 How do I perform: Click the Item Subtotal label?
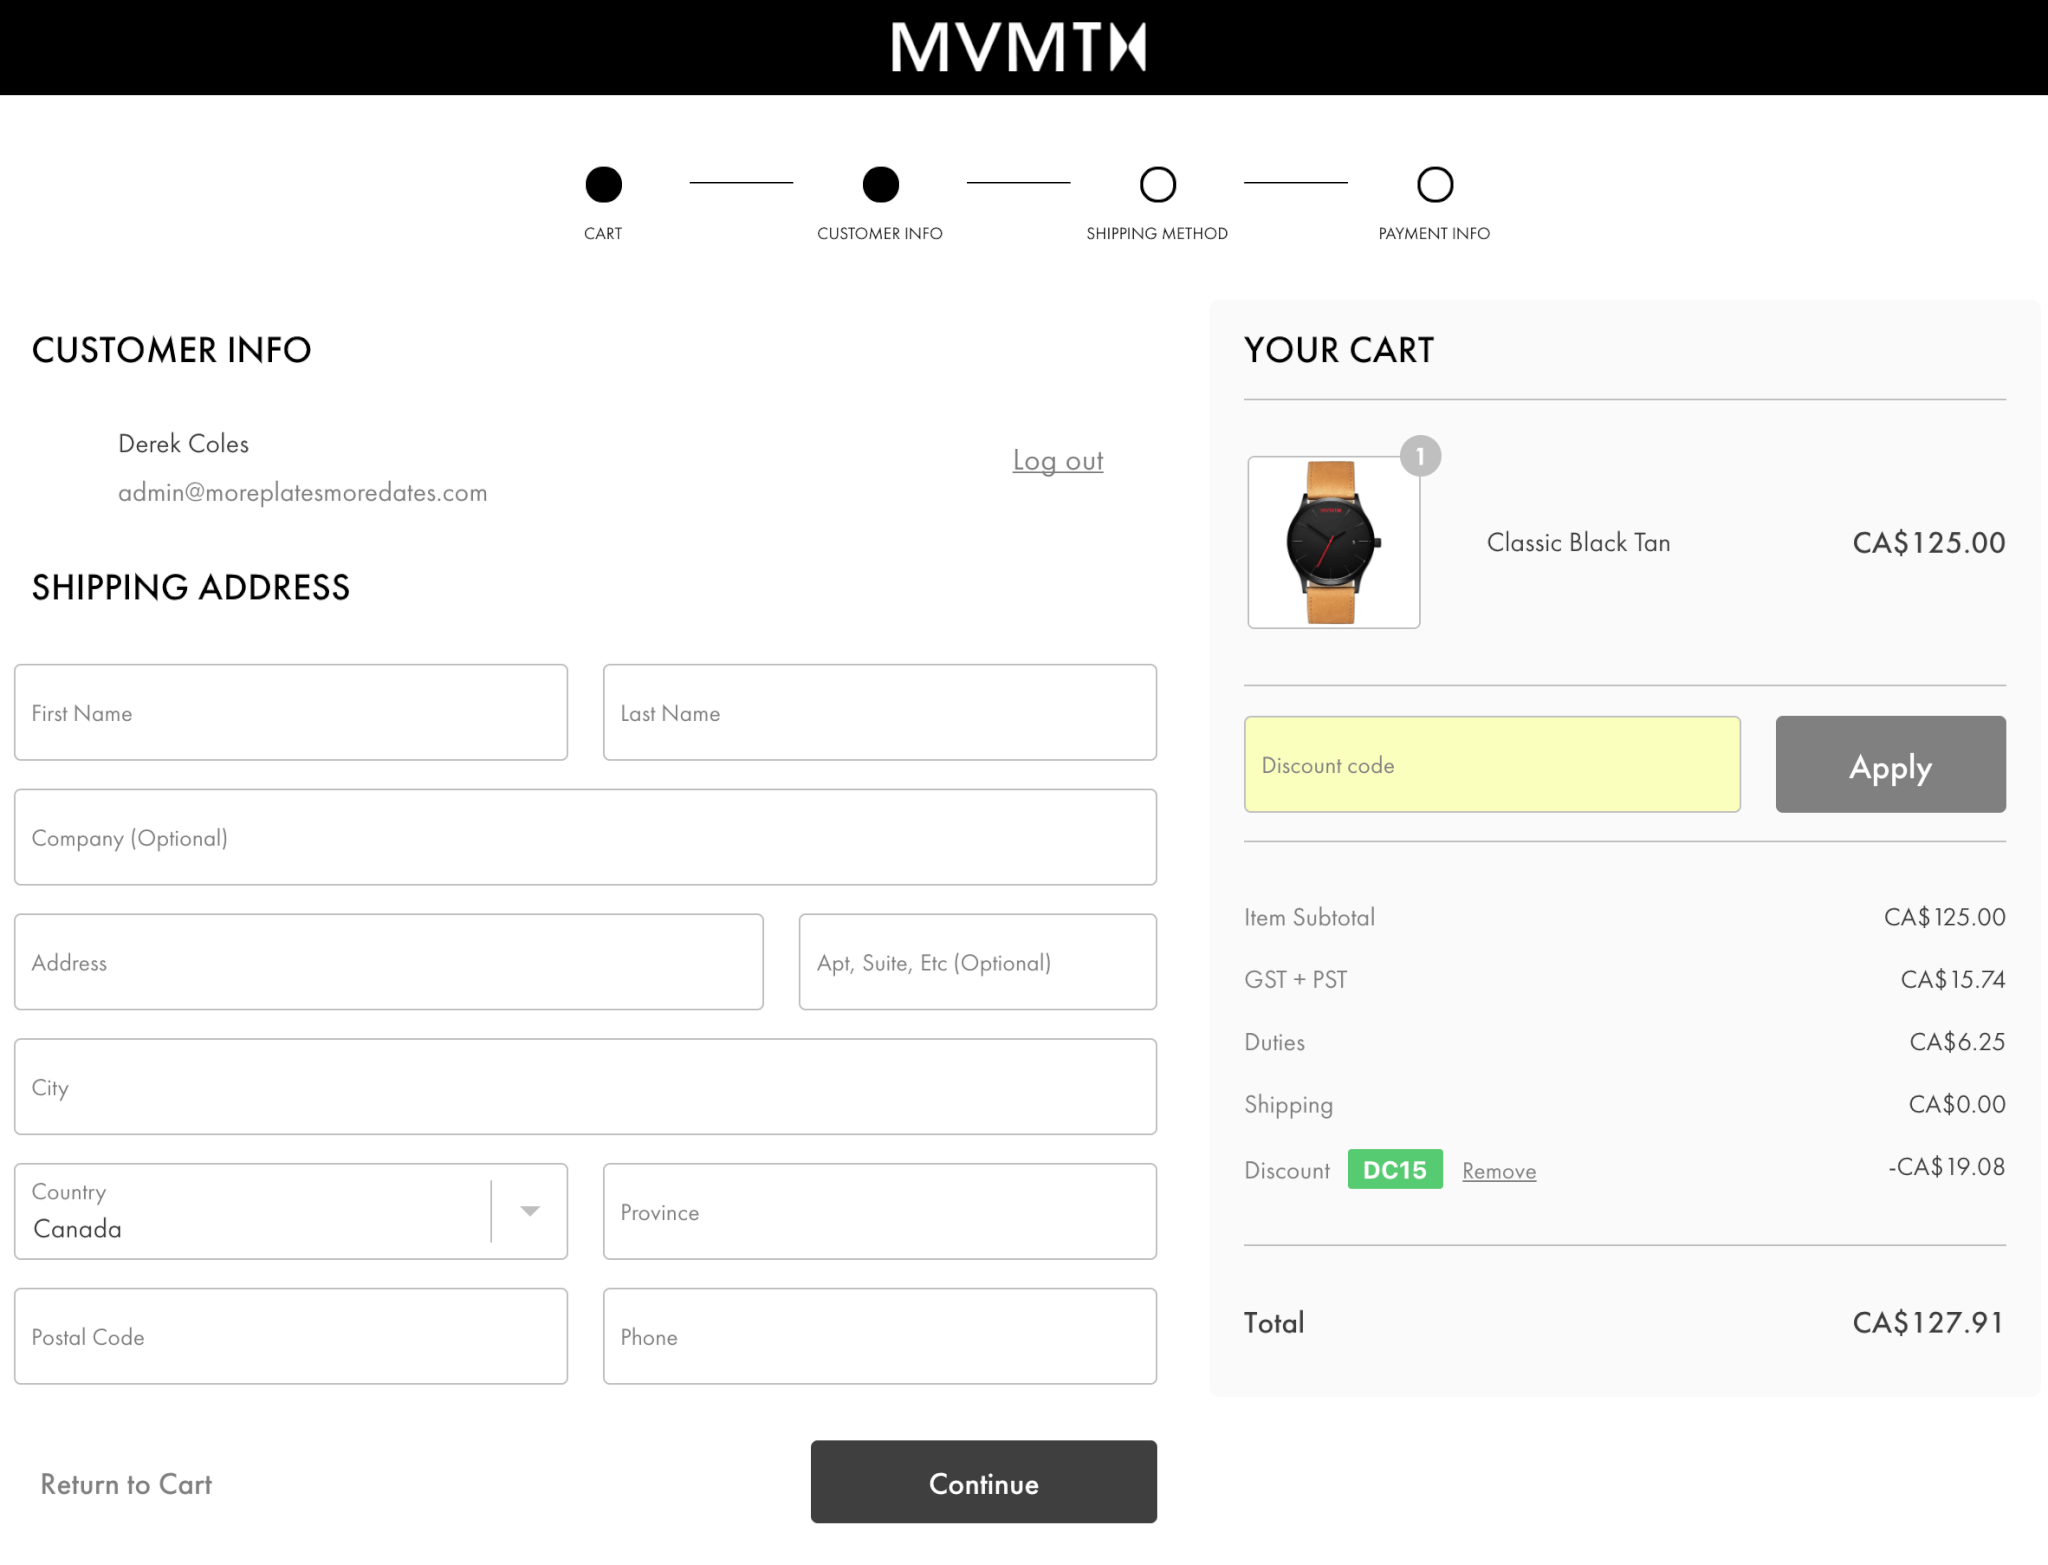point(1309,917)
